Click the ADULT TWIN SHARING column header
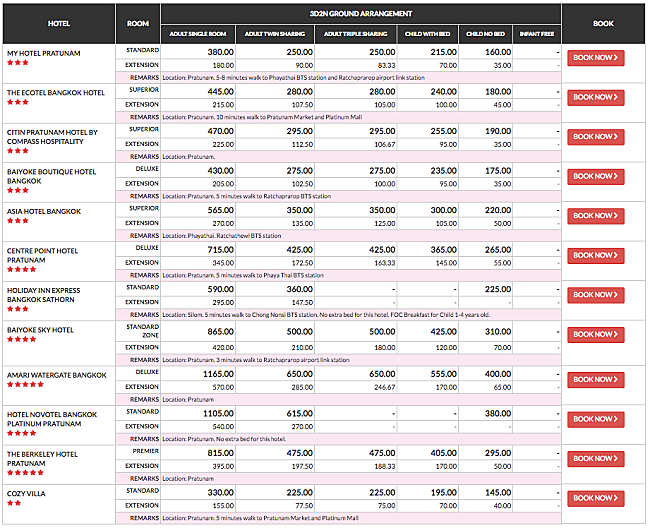 275,34
